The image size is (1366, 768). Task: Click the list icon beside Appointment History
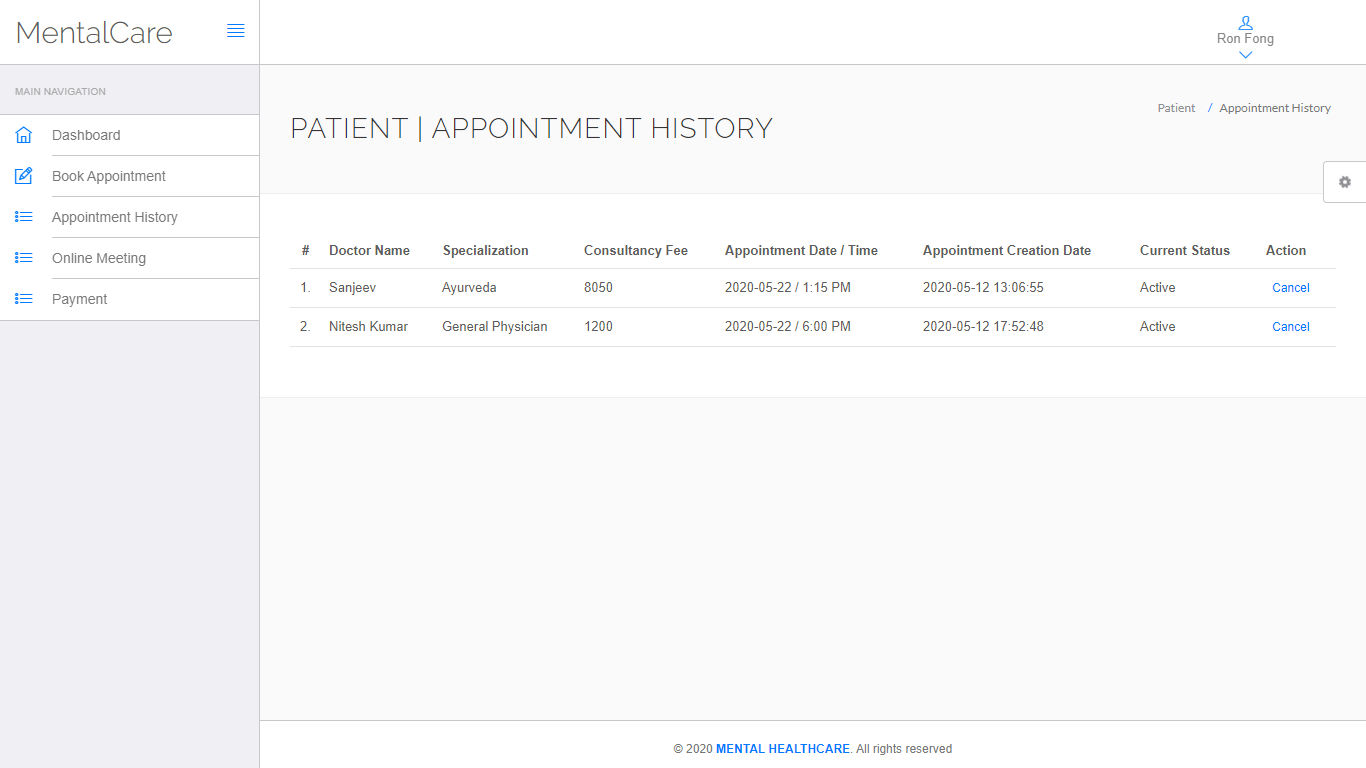point(24,217)
